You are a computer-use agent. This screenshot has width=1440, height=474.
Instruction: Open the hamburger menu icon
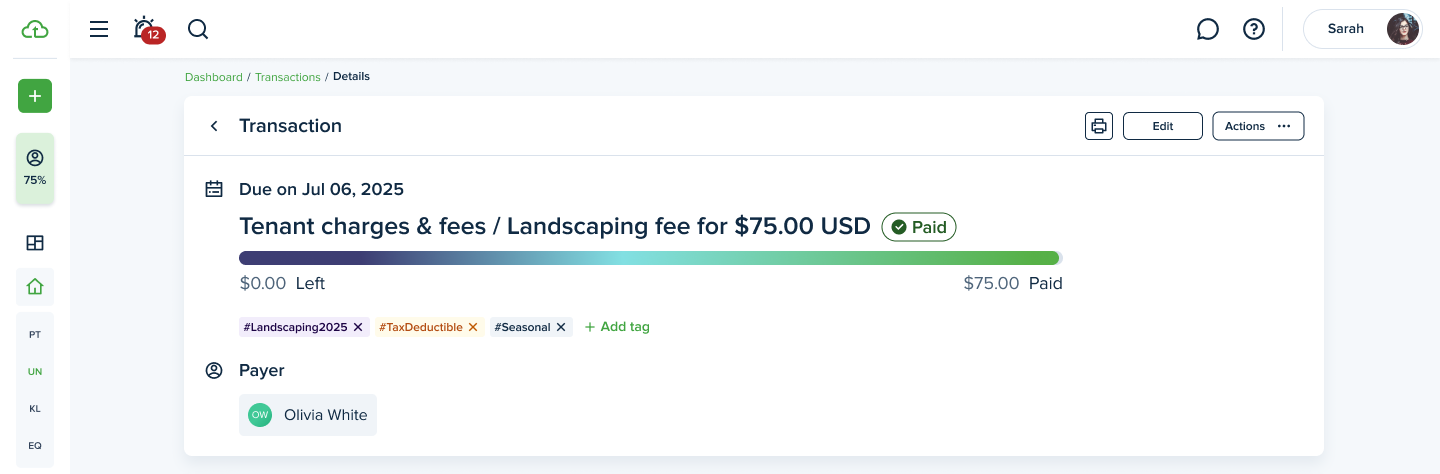point(99,29)
